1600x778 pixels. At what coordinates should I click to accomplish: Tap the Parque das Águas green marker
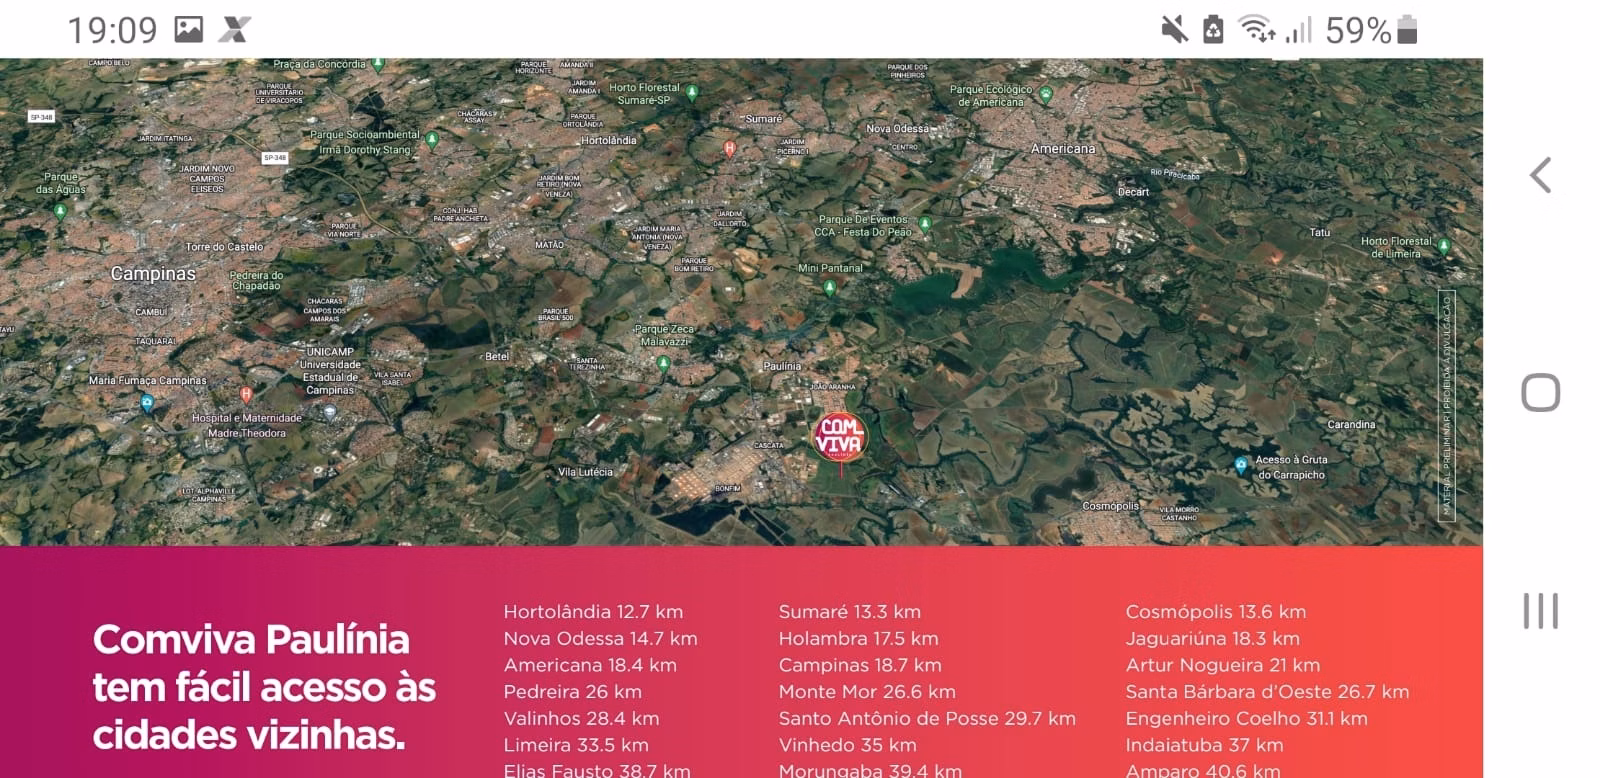pyautogui.click(x=60, y=211)
